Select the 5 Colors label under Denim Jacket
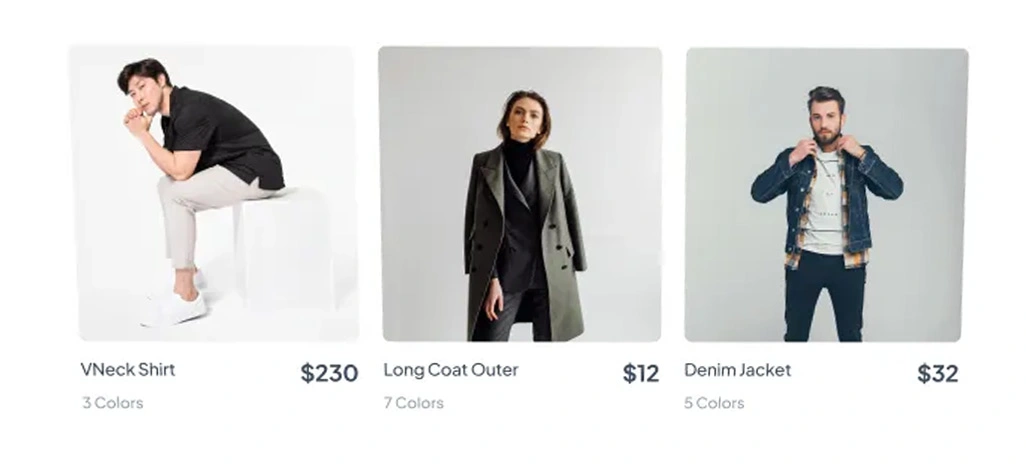Image resolution: width=1026 pixels, height=466 pixels. (x=714, y=403)
